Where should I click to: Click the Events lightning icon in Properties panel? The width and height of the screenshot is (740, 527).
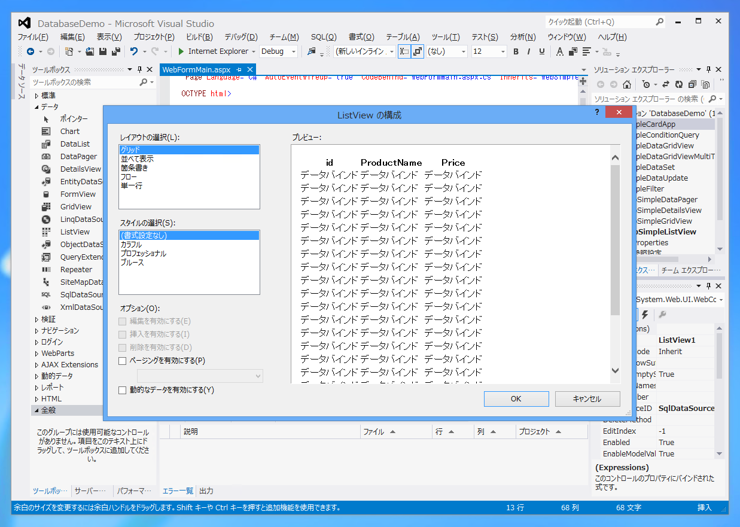645,314
